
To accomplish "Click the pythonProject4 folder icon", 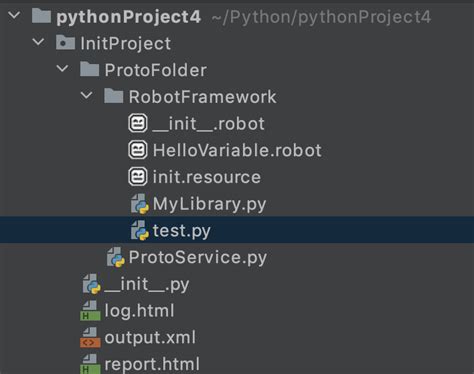I will [x=41, y=16].
